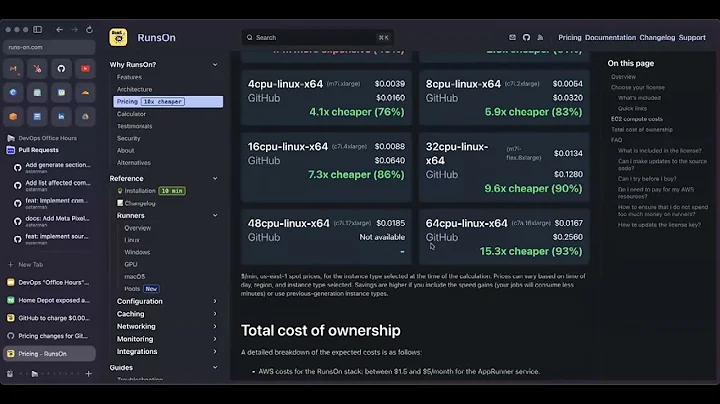
Task: Select the folder space icon at sidebar bottom
Action: [x=35, y=374]
